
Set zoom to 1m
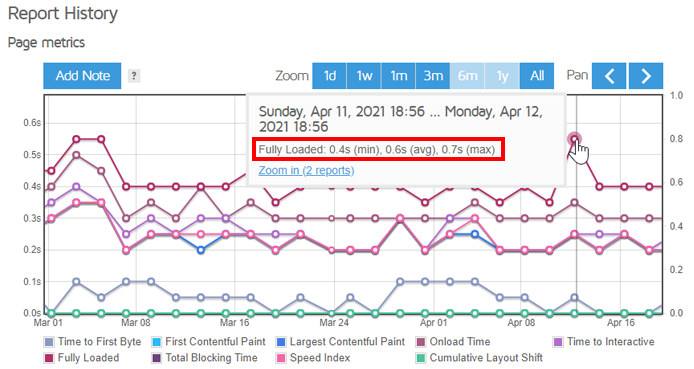tap(398, 76)
